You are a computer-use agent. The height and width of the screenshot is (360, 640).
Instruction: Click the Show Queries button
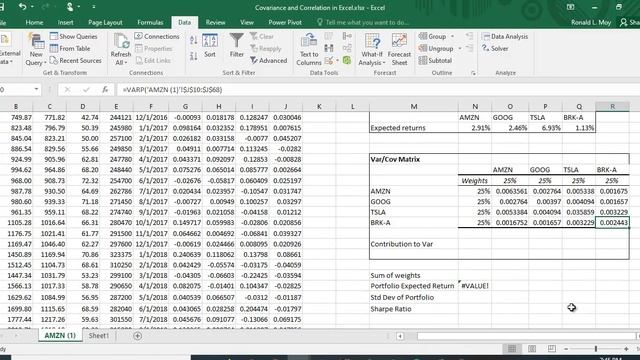pyautogui.click(x=74, y=36)
